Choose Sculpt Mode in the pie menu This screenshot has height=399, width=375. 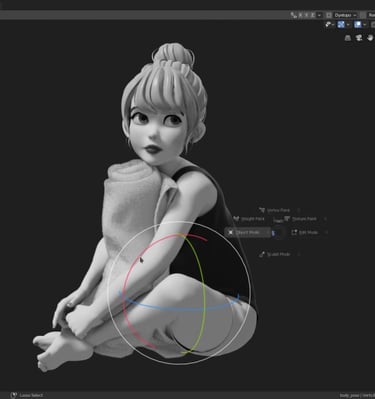click(280, 254)
